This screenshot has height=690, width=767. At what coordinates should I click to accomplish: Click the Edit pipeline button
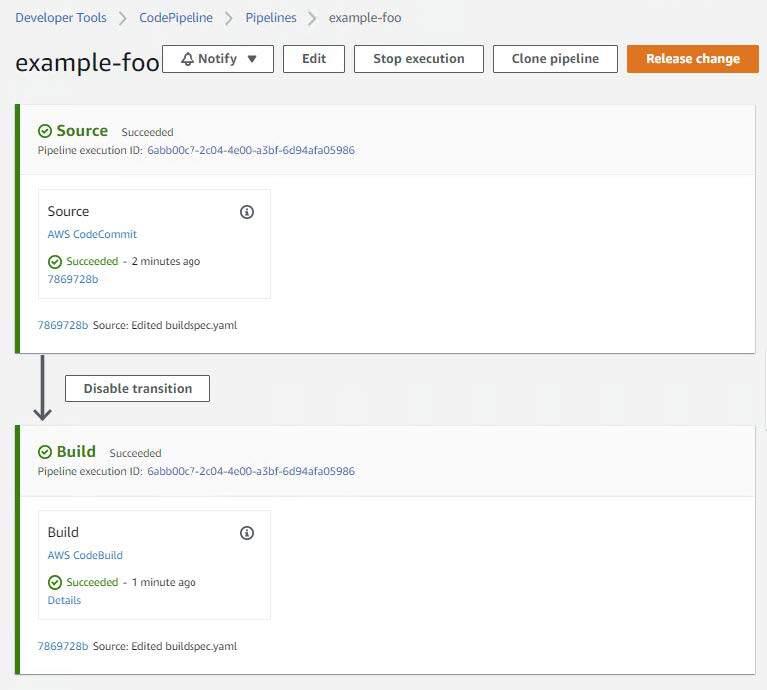[314, 59]
